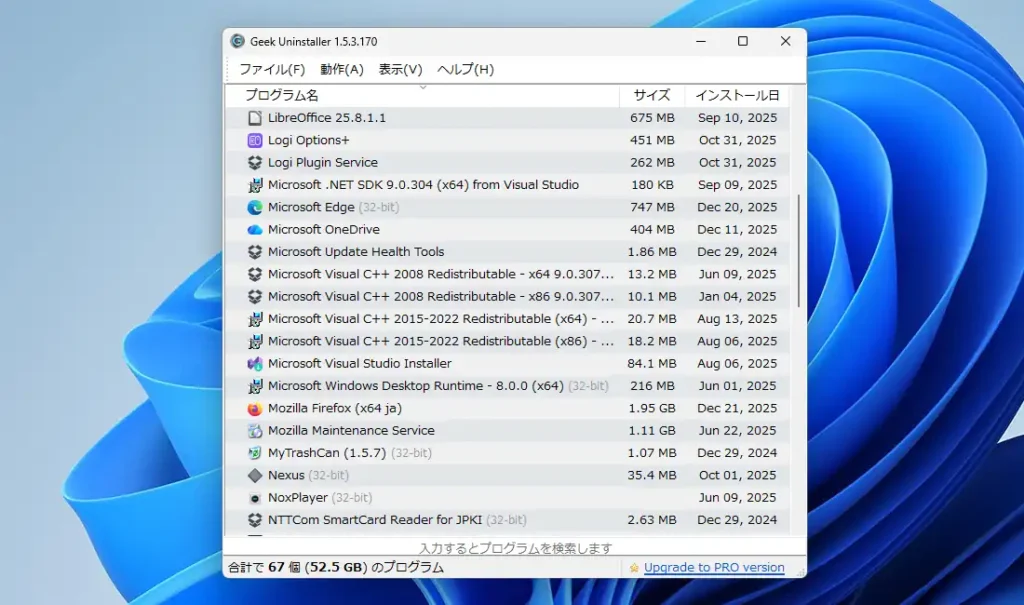Click the Microsoft Visual Studio Installer icon

pyautogui.click(x=255, y=363)
